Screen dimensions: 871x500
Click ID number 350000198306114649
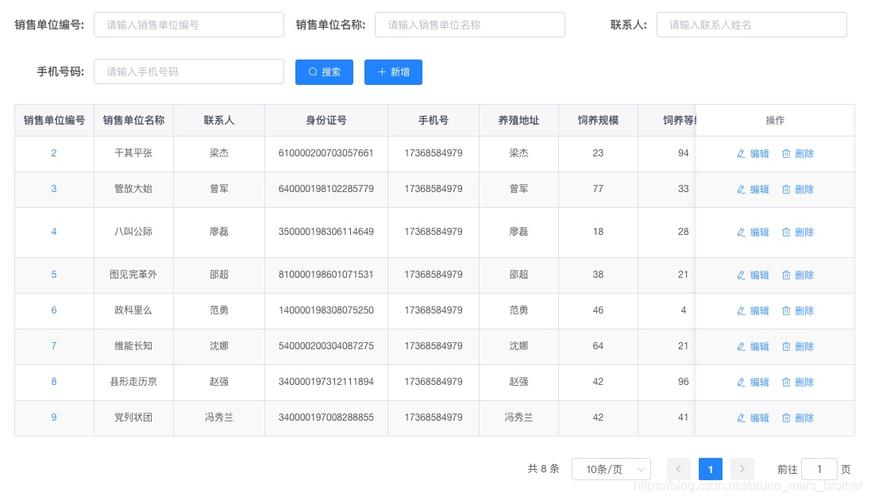[x=326, y=232]
